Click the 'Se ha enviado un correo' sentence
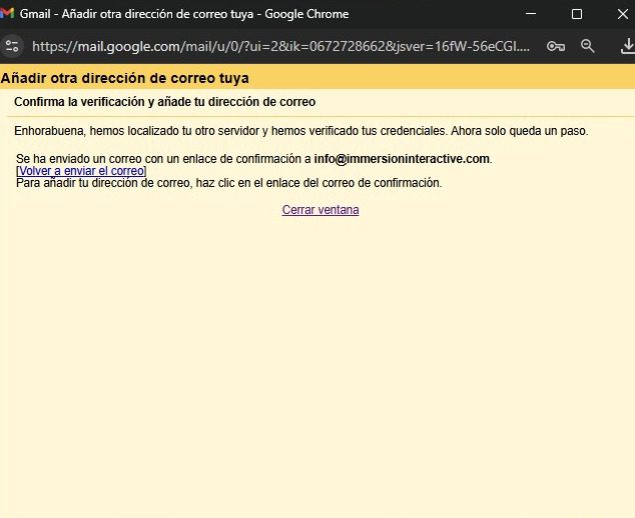 [160, 159]
